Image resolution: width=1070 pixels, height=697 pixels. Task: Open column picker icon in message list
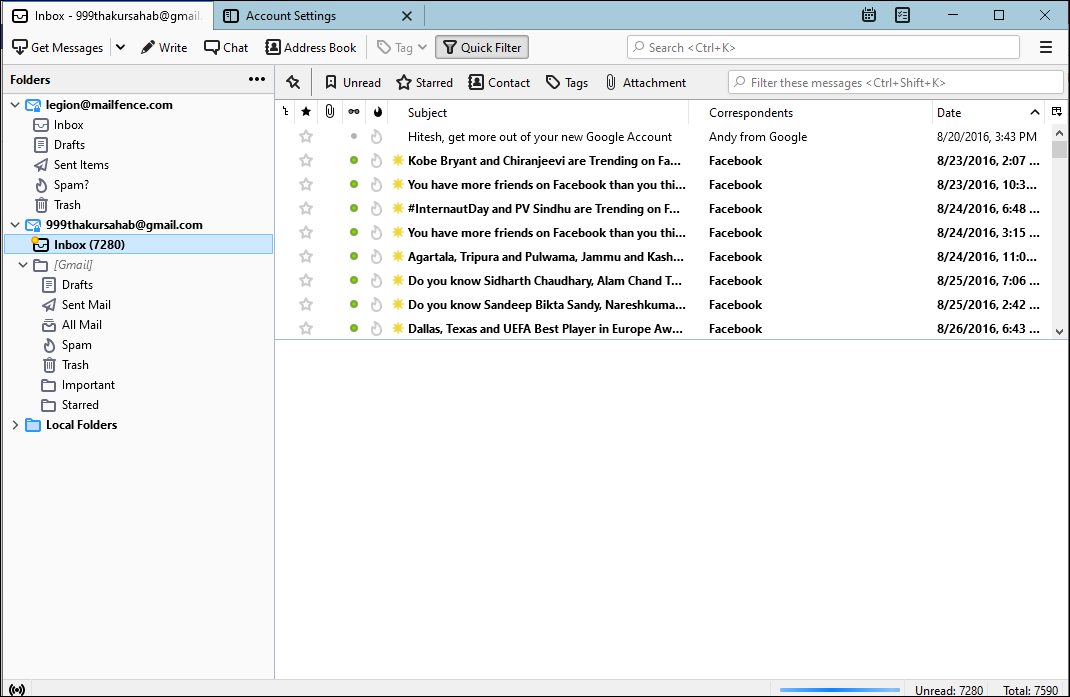1056,112
